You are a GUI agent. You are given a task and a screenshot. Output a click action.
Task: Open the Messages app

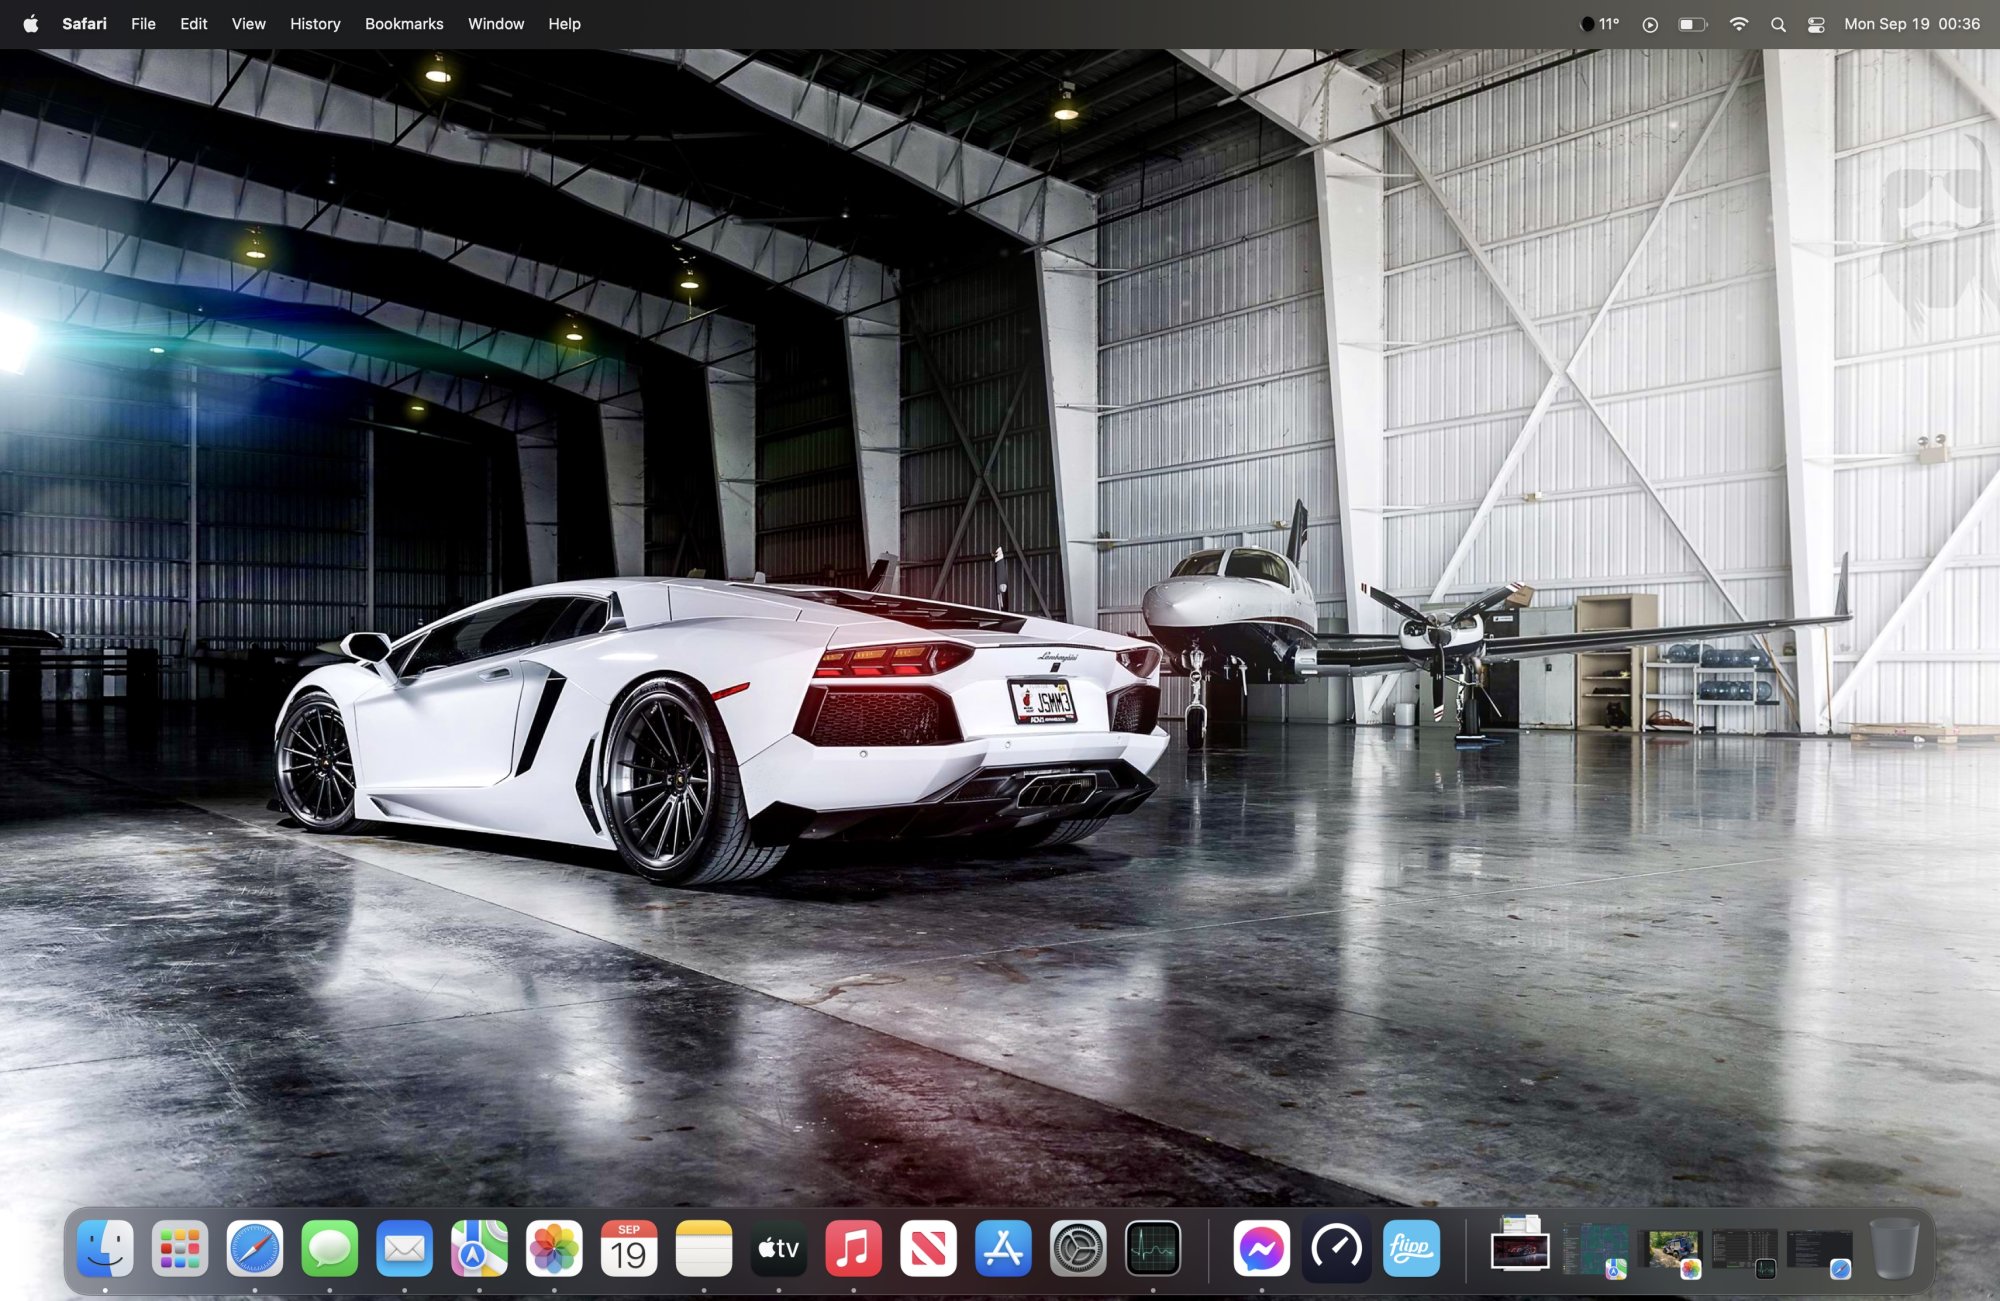click(x=330, y=1248)
